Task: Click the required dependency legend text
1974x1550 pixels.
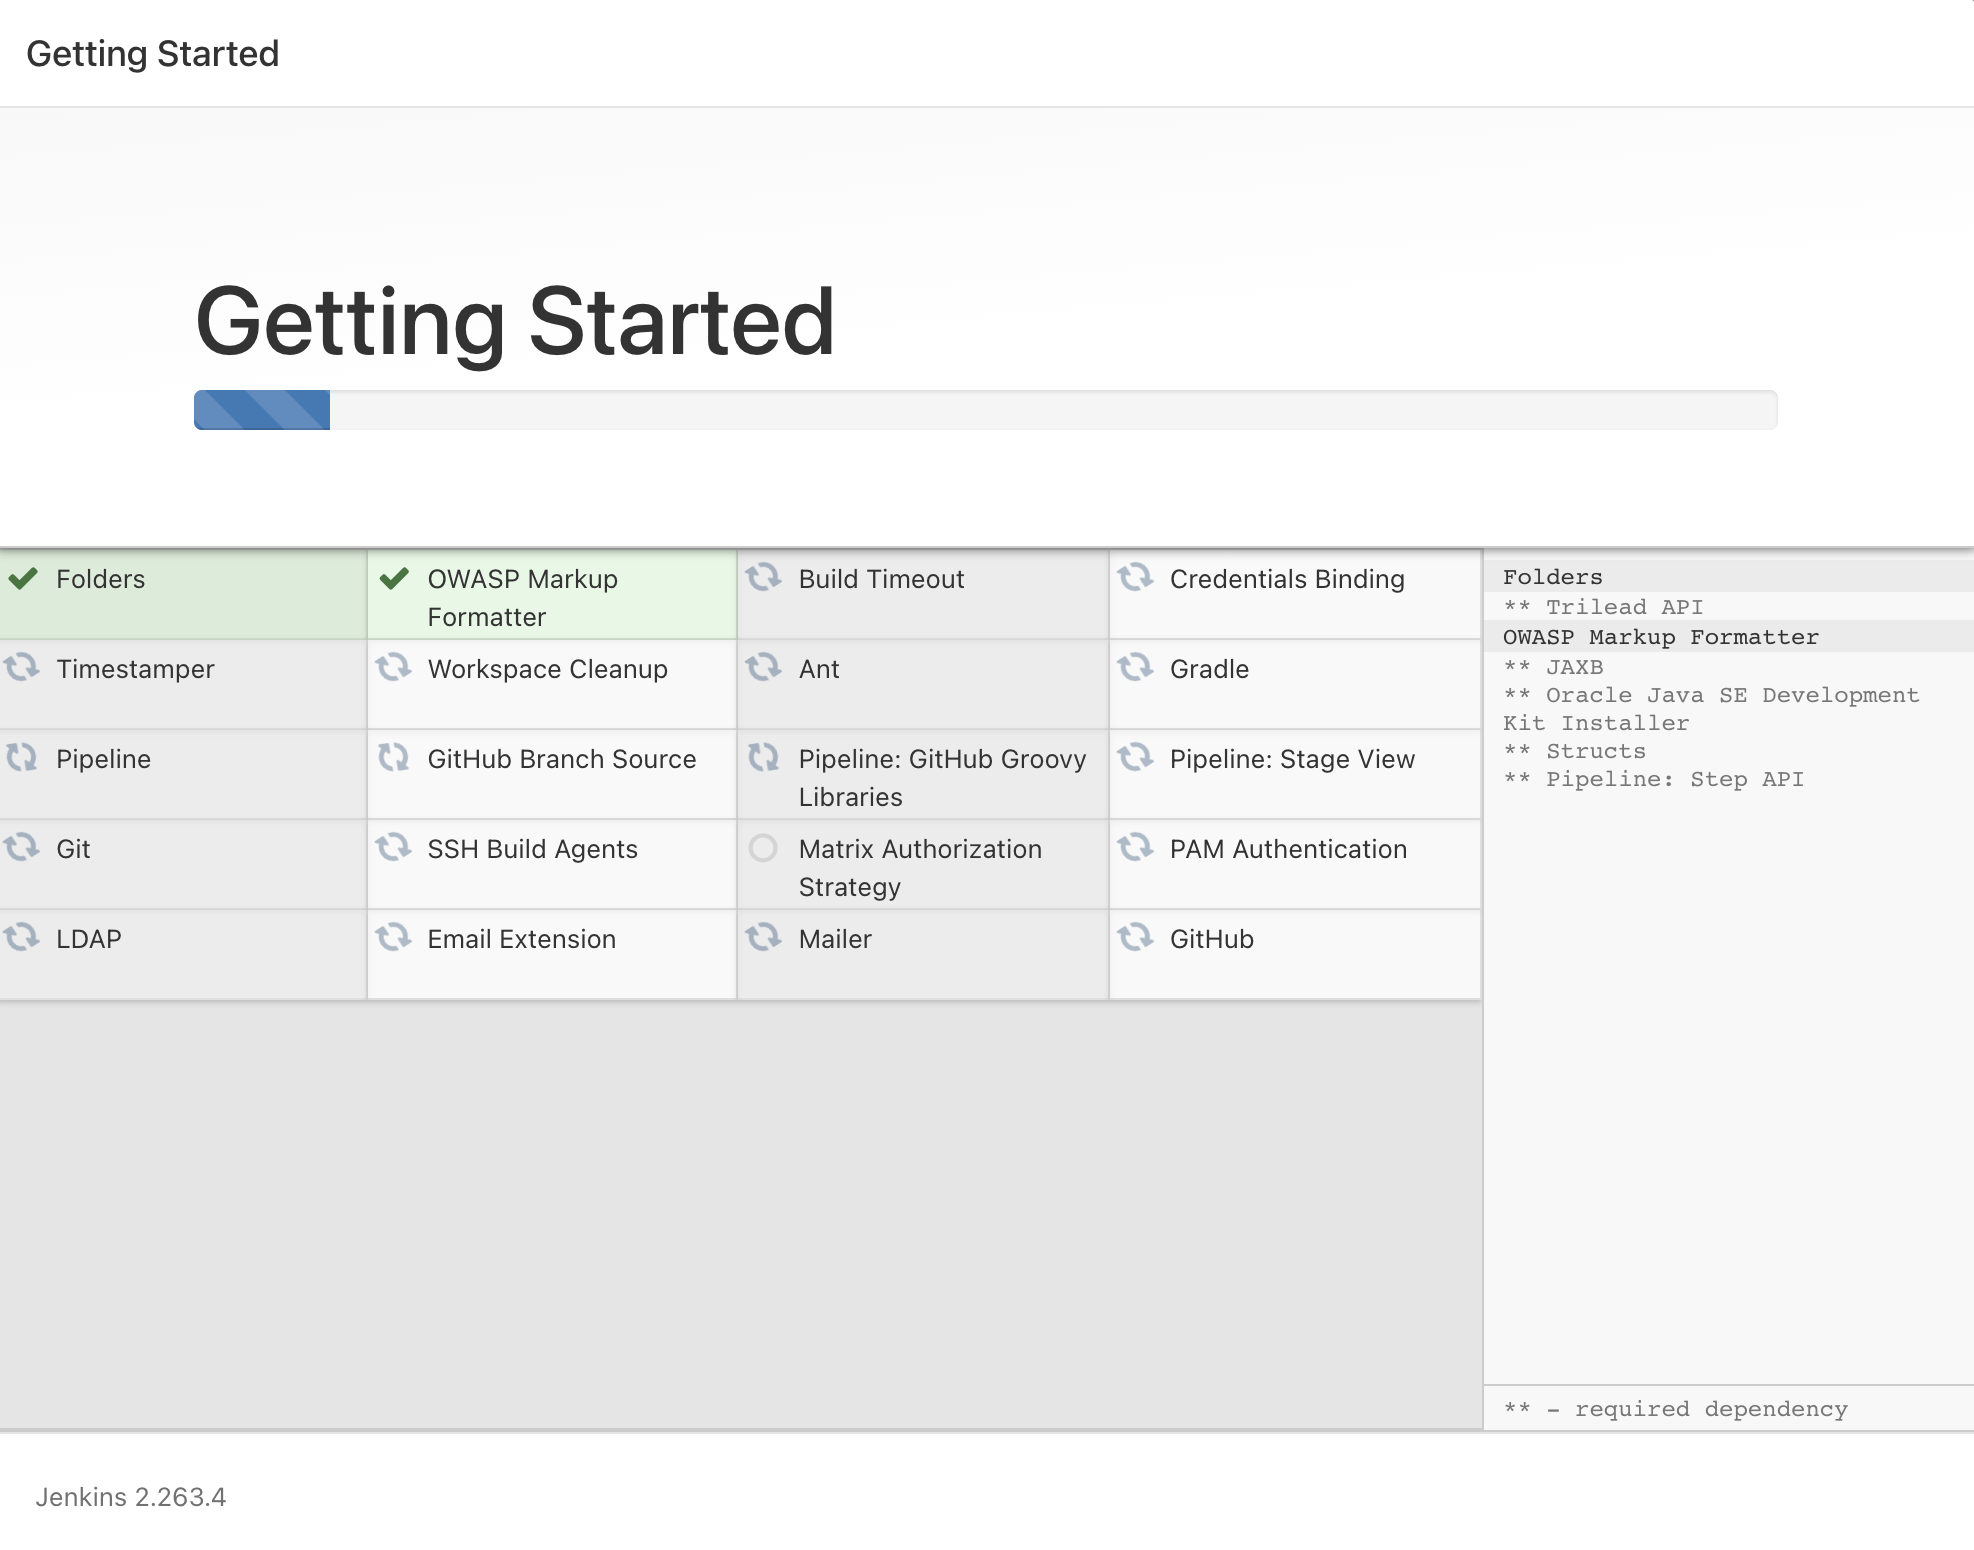Action: tap(1675, 1409)
